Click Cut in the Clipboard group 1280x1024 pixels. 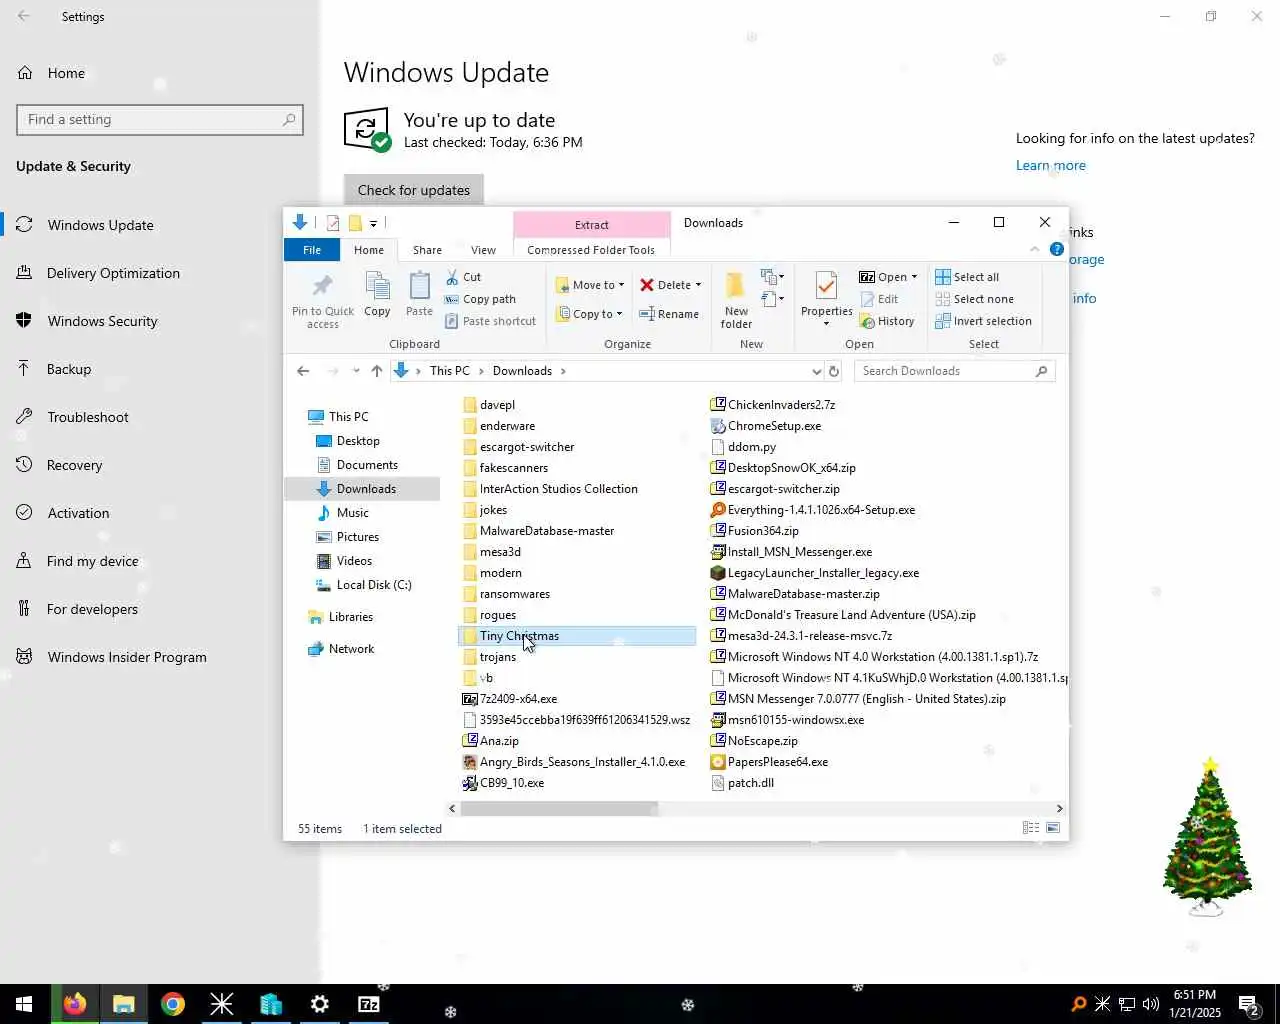pyautogui.click(x=463, y=277)
